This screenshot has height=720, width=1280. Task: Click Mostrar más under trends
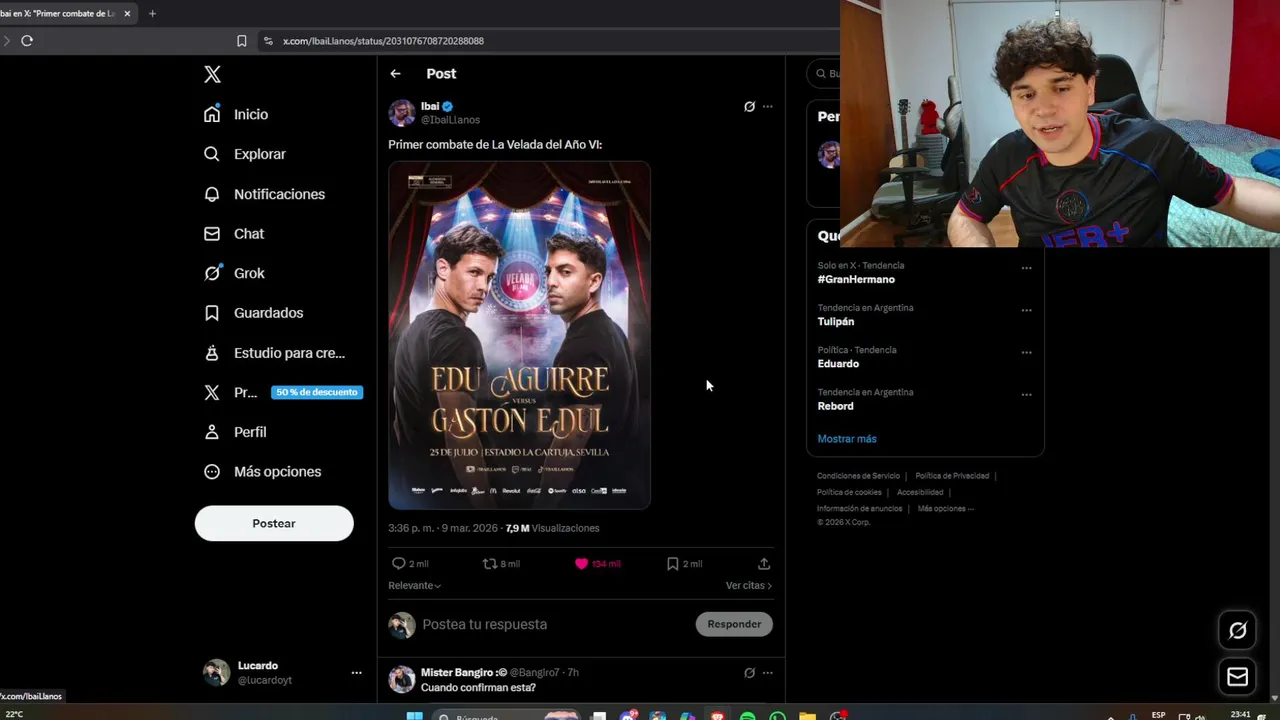(x=847, y=439)
